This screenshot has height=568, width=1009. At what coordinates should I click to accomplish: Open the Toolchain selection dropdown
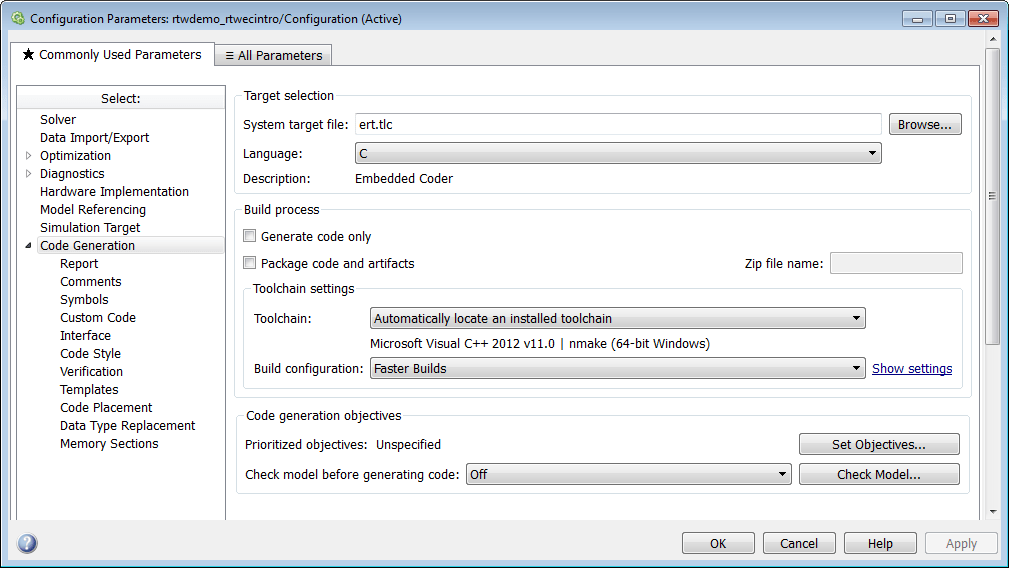[x=617, y=319]
